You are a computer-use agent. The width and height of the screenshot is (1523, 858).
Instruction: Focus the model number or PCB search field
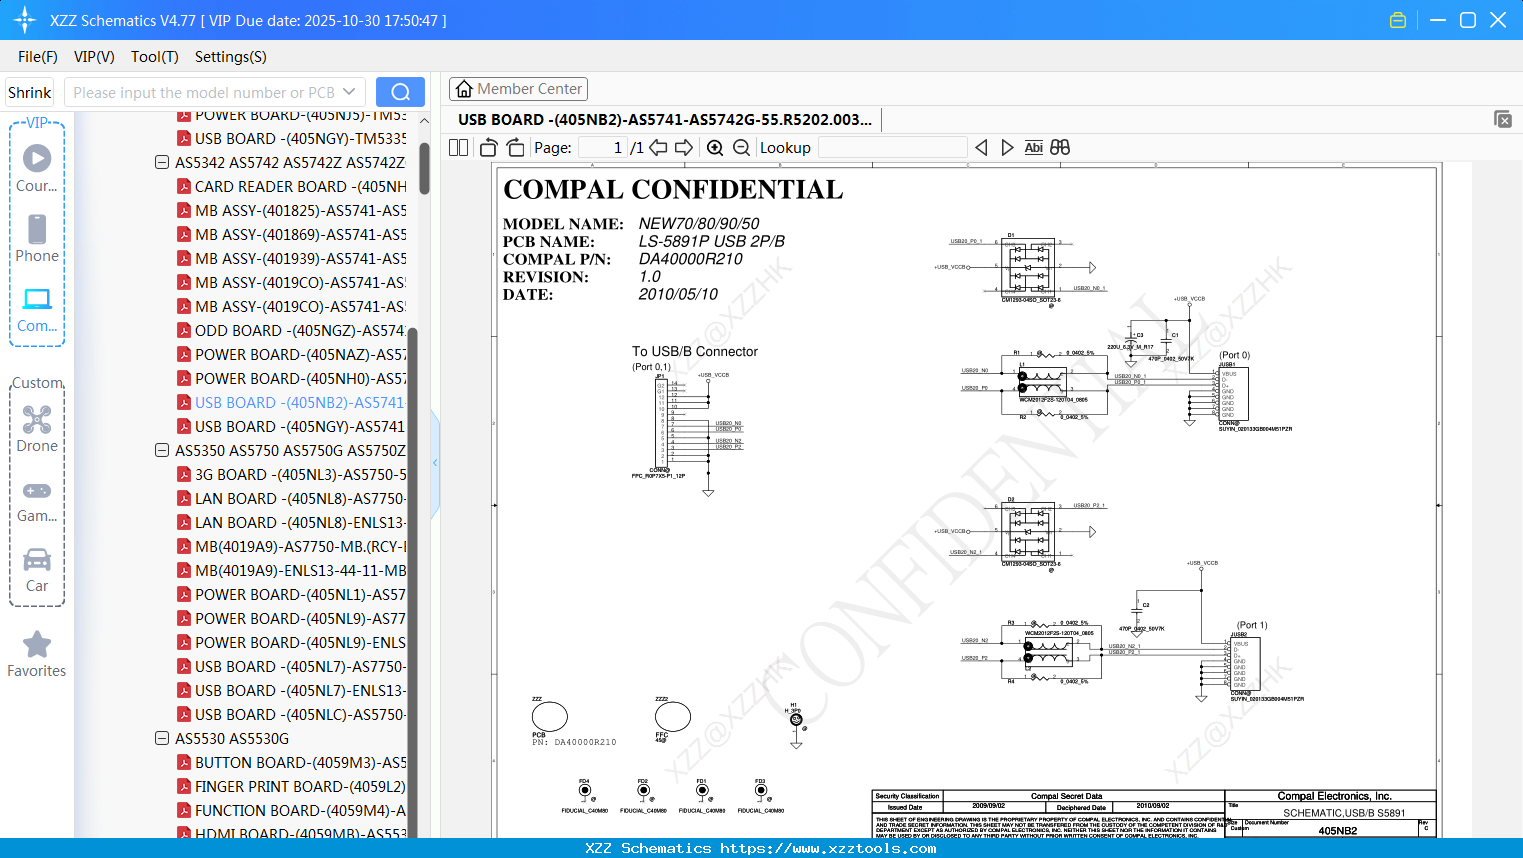point(204,92)
